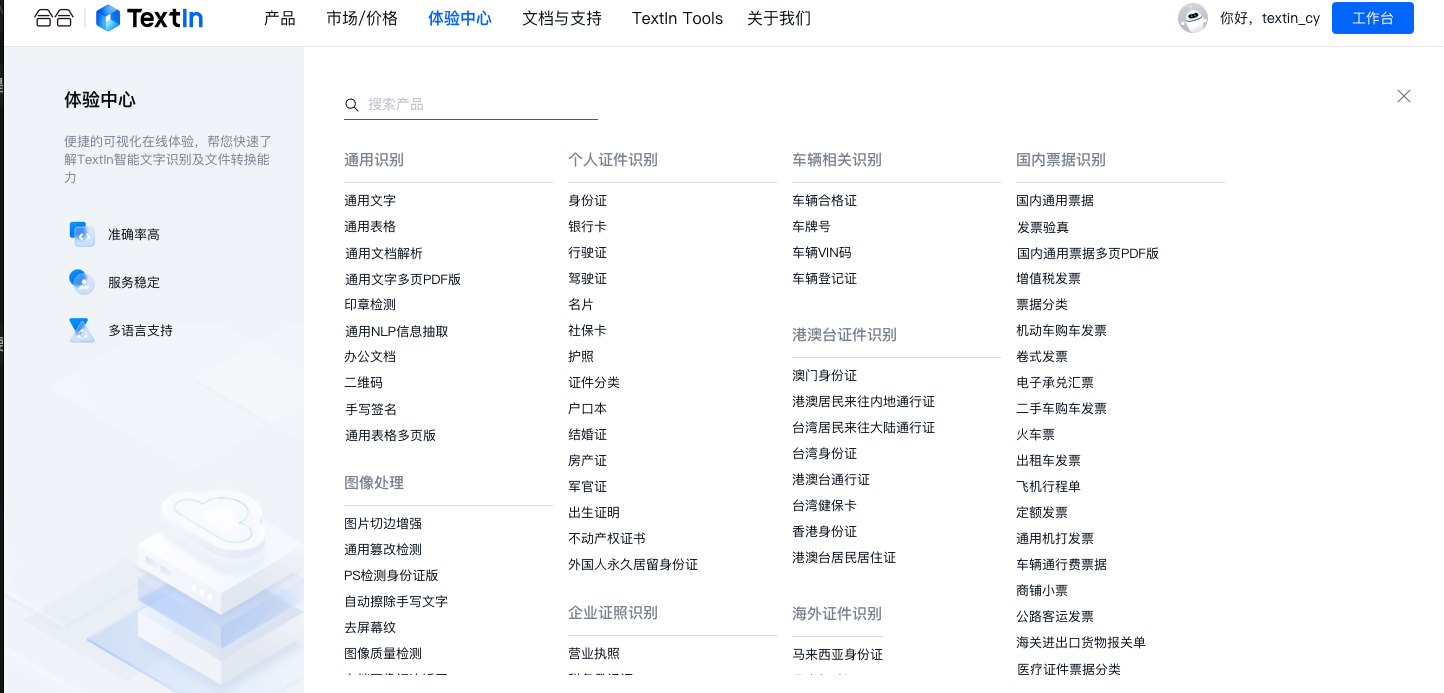Open 银行卡 recognition link
The image size is (1444, 693).
[x=588, y=227]
